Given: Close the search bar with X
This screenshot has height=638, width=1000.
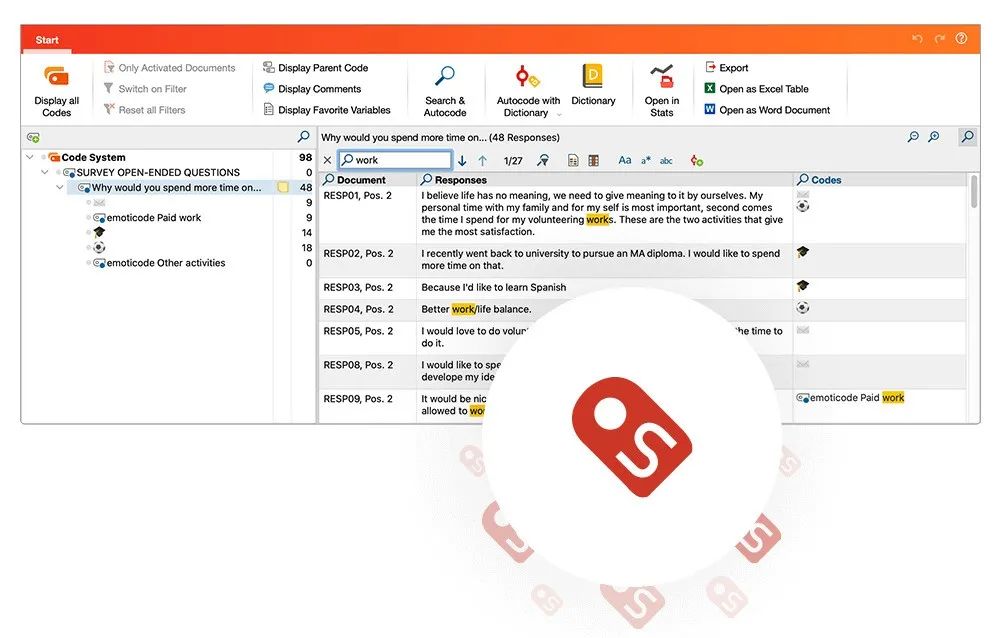Looking at the screenshot, I should click(327, 160).
